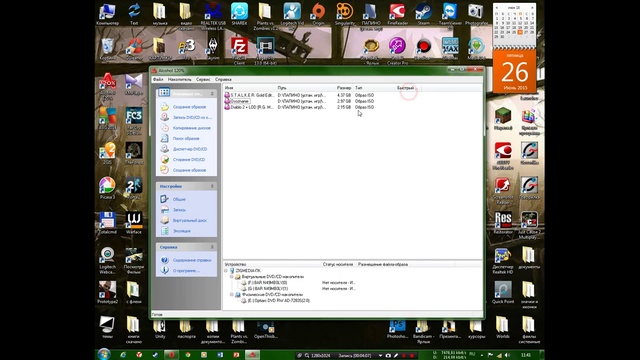
Task: Select the S.T.A.L.K.E.R. Gold Edition image row
Action: [x=299, y=95]
